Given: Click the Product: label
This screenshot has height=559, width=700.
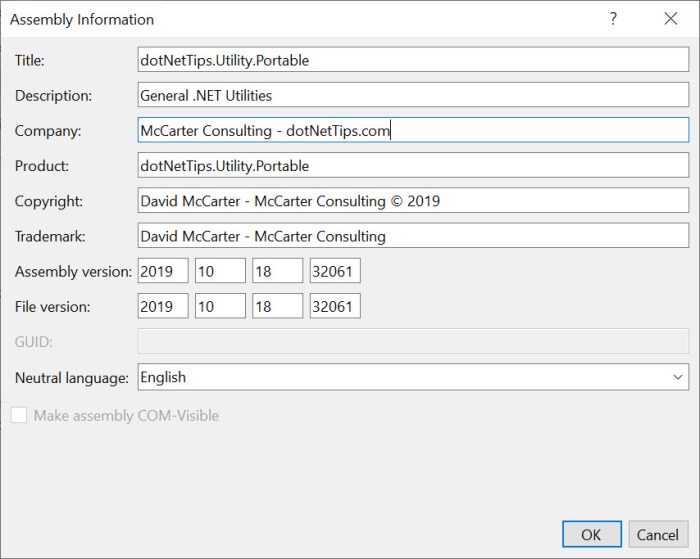Looking at the screenshot, I should [x=42, y=166].
